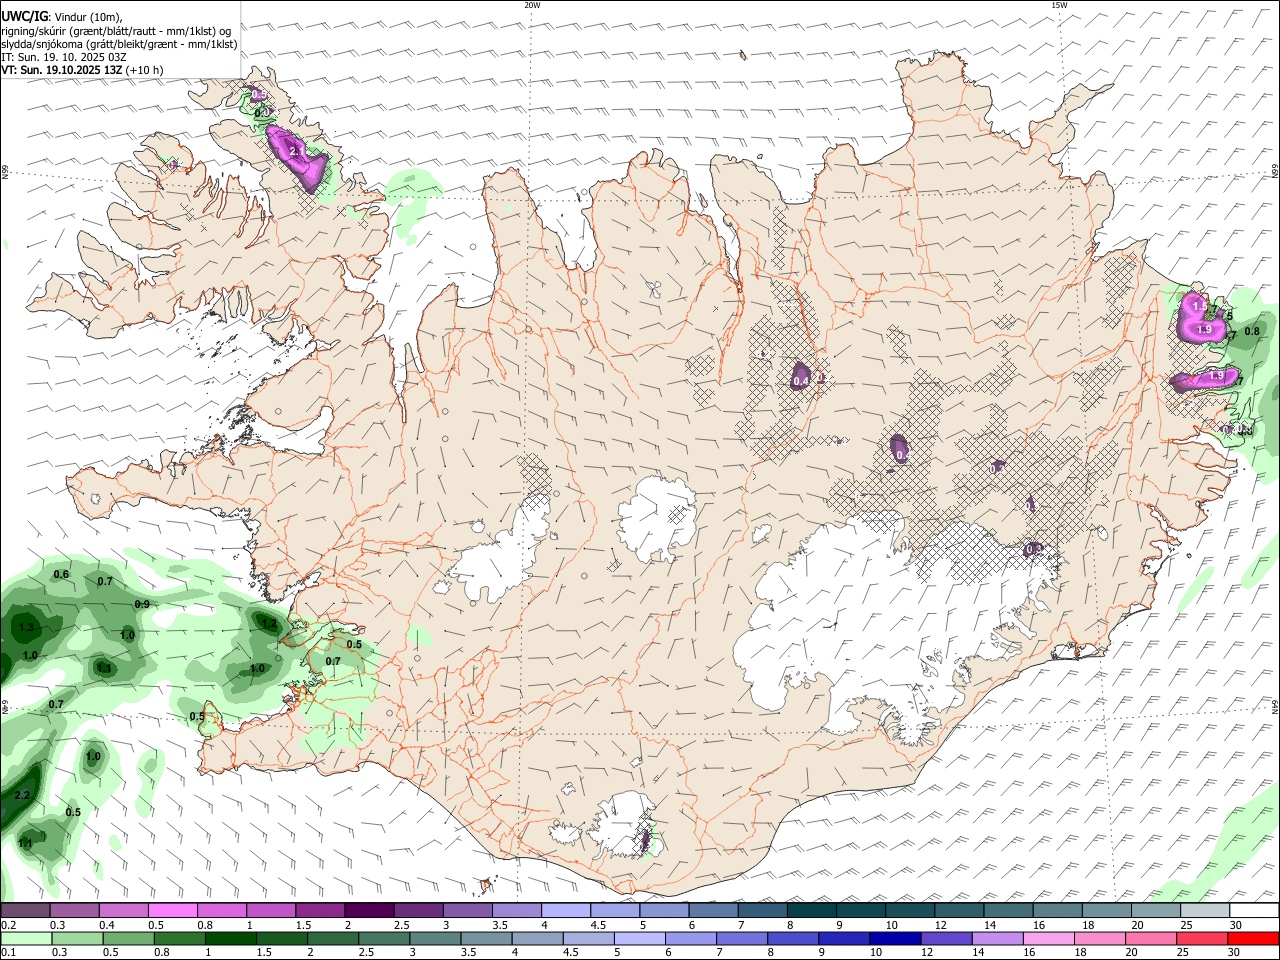The height and width of the screenshot is (960, 1280).
Task: Click the '0.9' rain value in Faxaflói bay
Action: pos(142,604)
